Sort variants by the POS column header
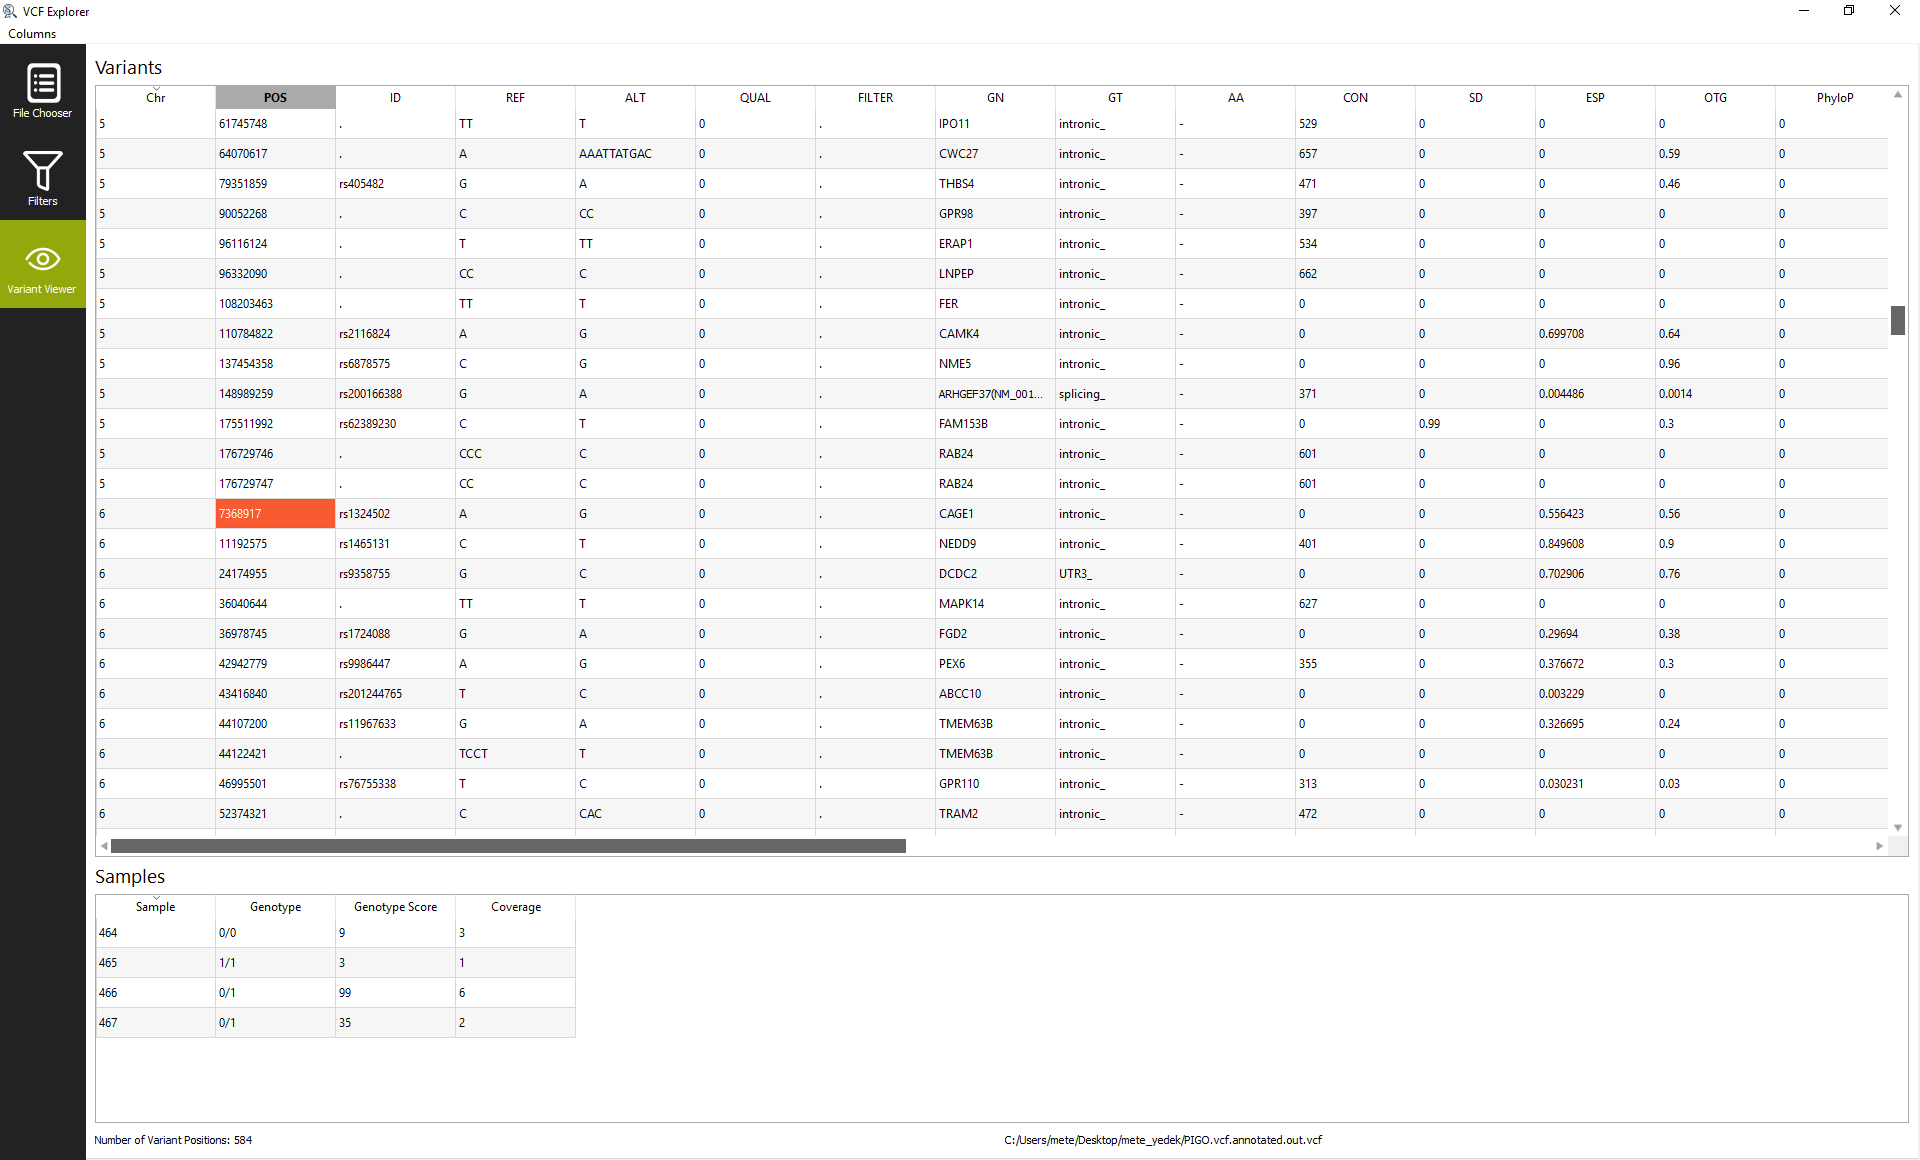 pyautogui.click(x=275, y=97)
